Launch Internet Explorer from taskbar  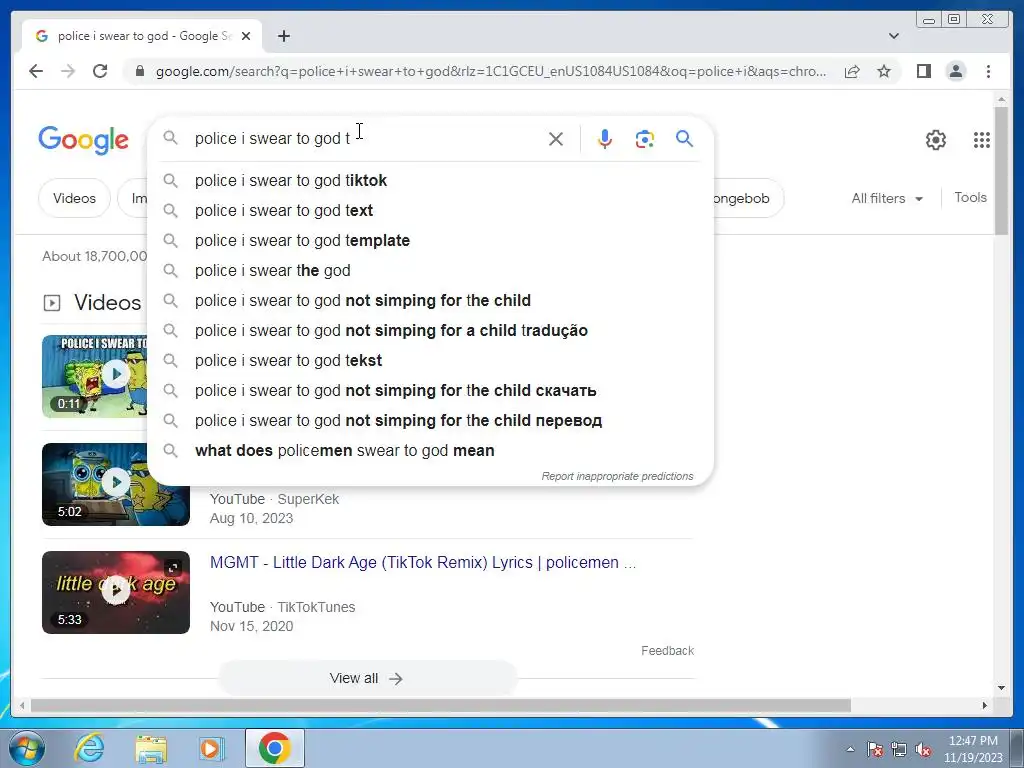[89, 748]
